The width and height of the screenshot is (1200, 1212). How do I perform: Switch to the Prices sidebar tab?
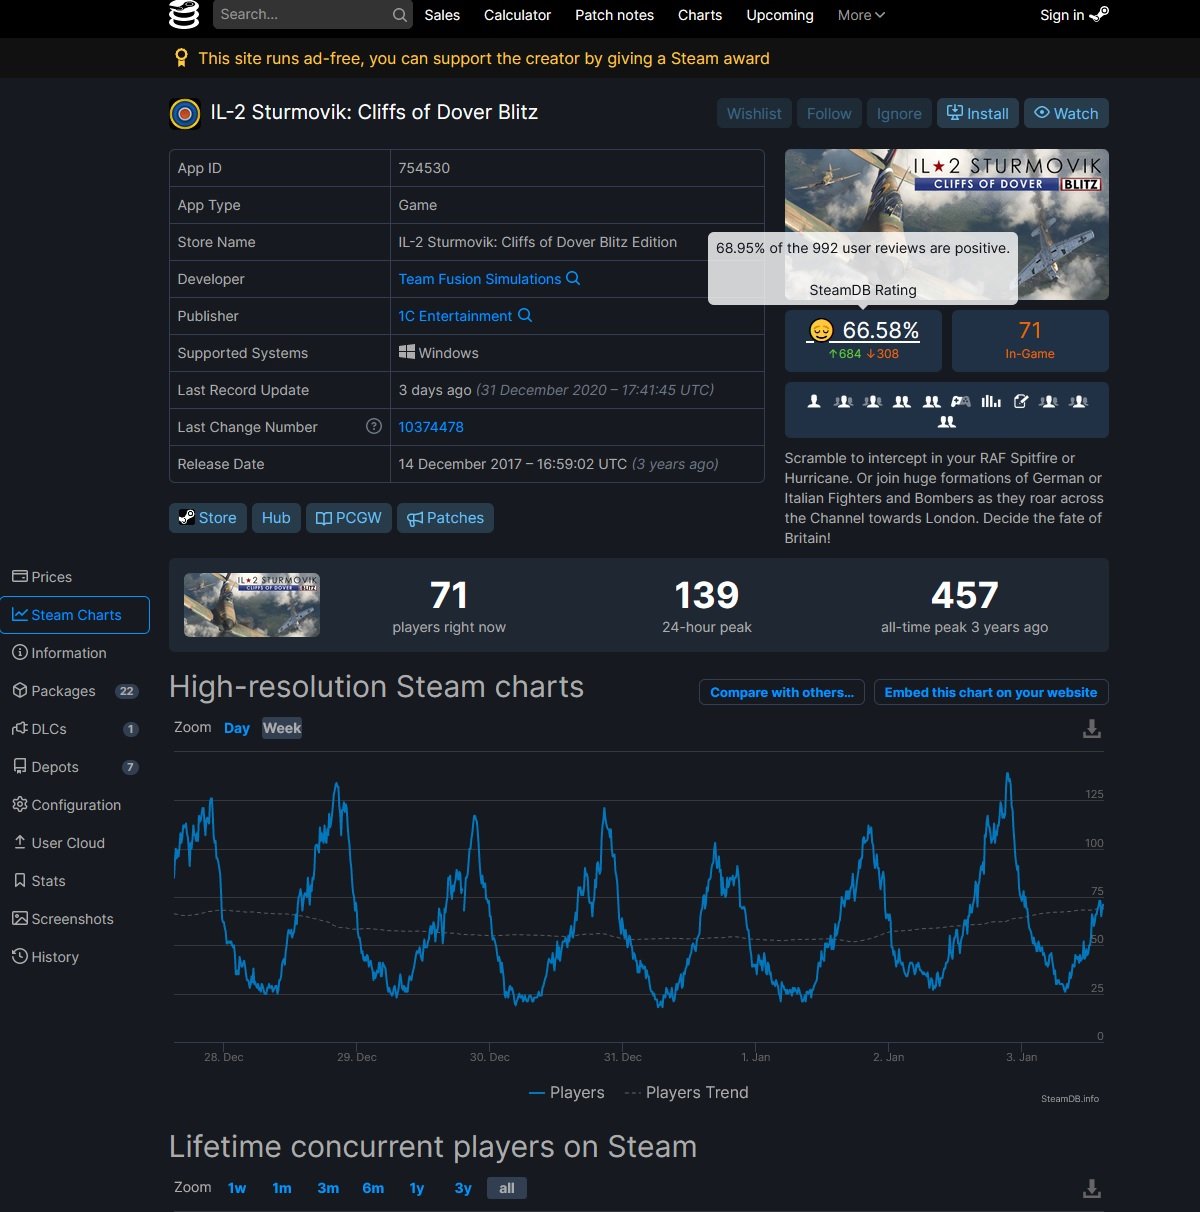(75, 577)
